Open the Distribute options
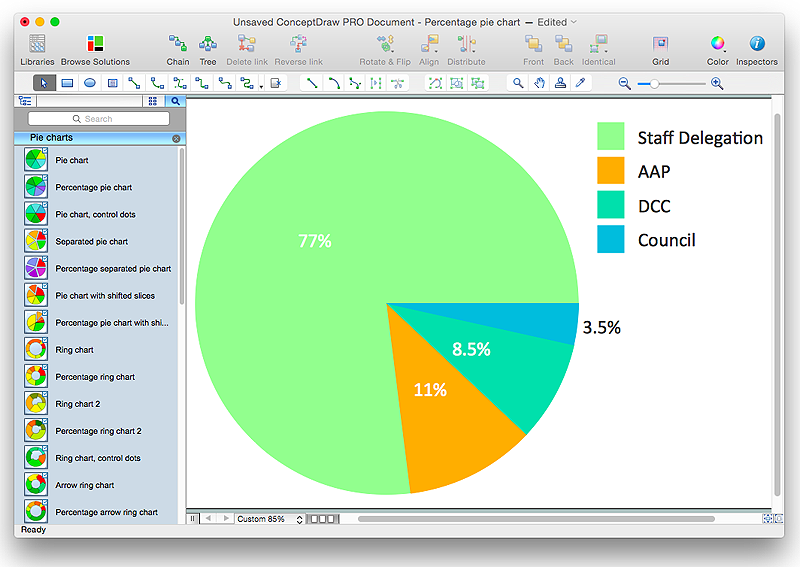Screen dimensions: 800x567 466,50
